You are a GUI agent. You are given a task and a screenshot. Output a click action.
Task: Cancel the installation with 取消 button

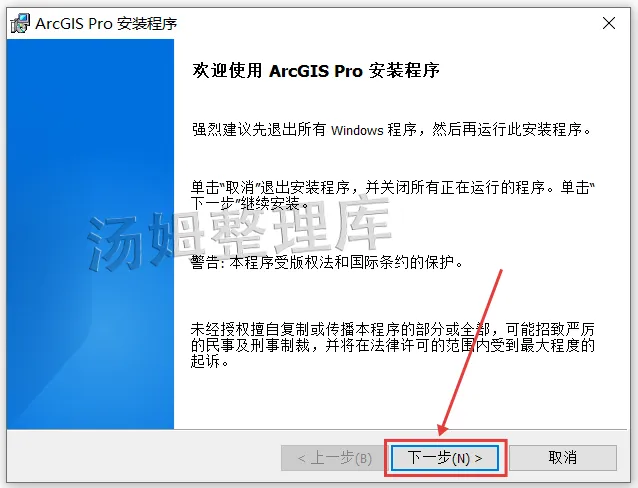coord(563,458)
